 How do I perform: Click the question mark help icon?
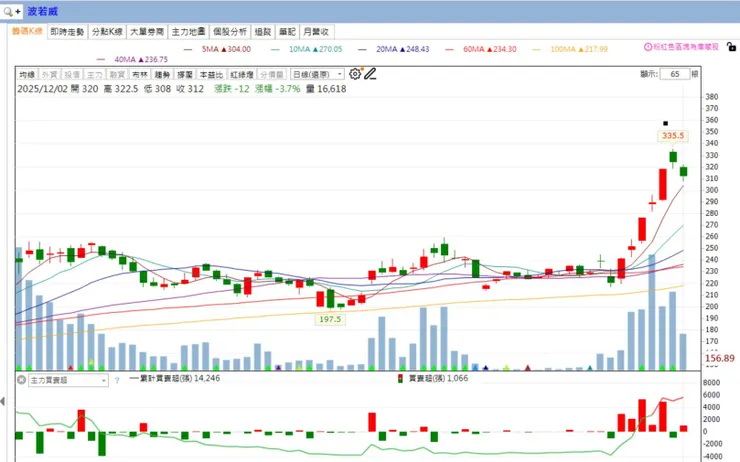[117, 380]
